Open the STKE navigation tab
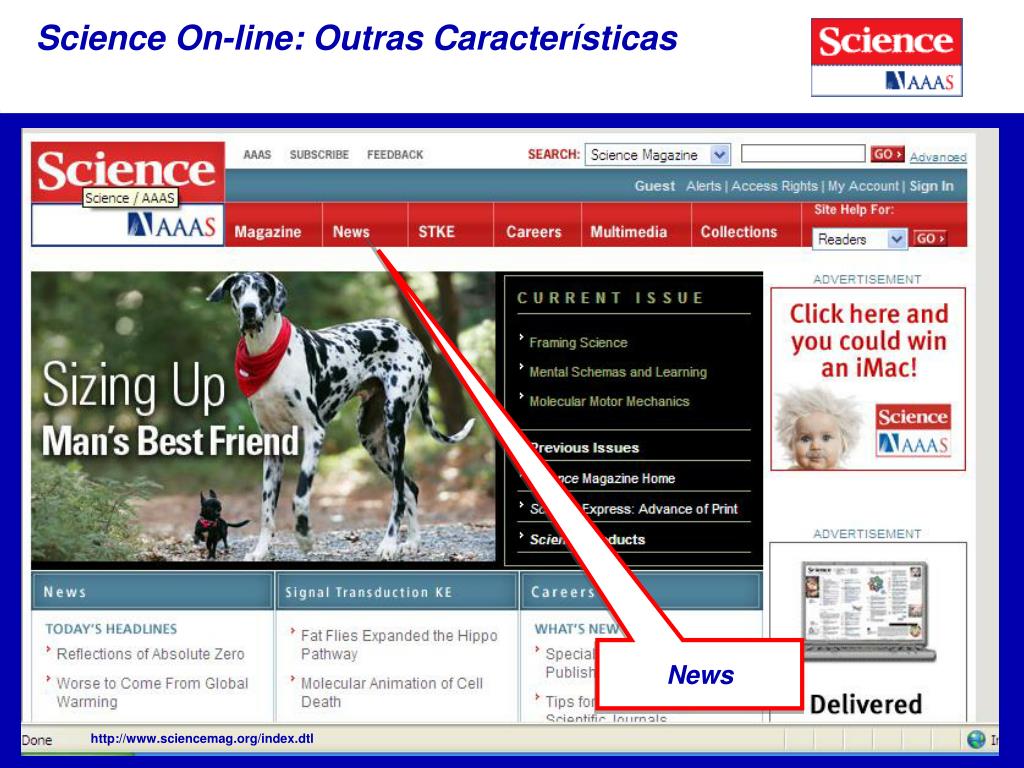Viewport: 1024px width, 768px height. [x=436, y=232]
